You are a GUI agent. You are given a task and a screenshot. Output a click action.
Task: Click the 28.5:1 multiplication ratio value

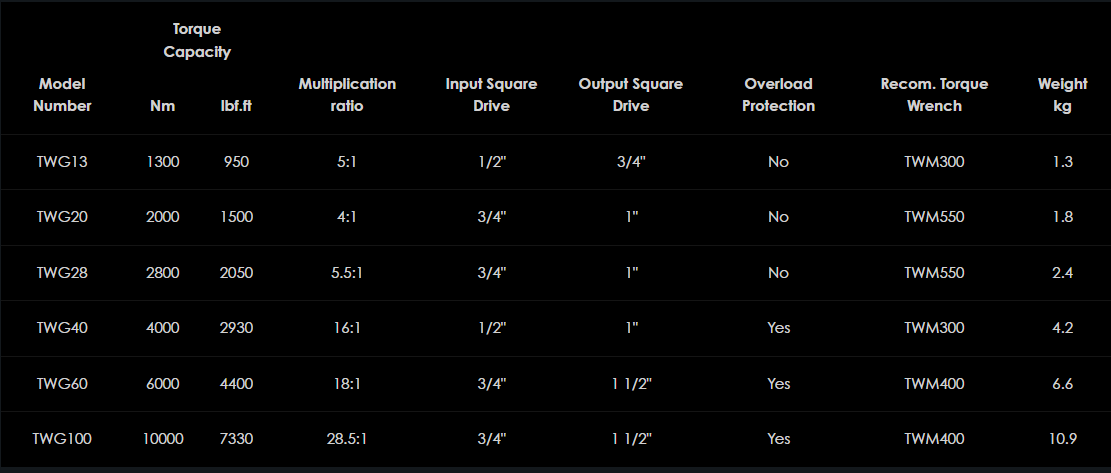(347, 439)
